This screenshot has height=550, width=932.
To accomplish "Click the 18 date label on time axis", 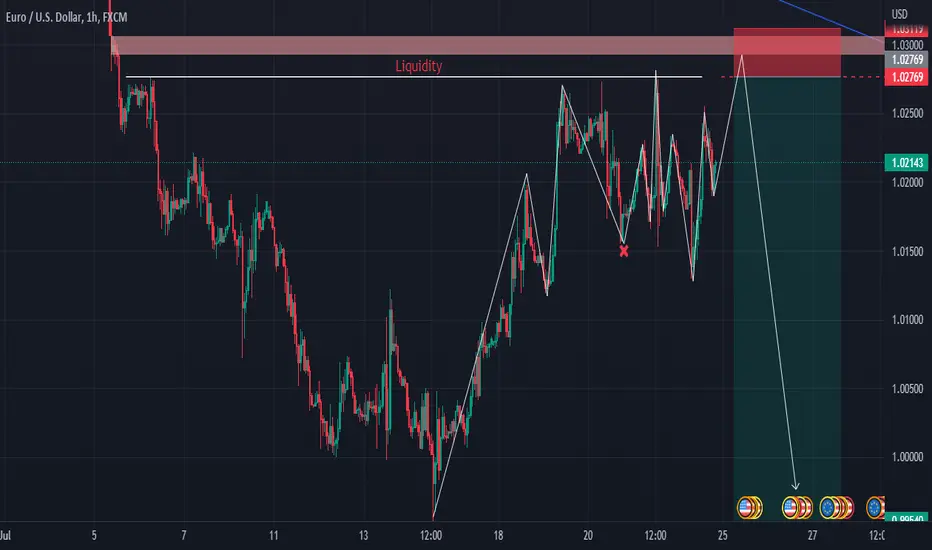I will (x=498, y=536).
